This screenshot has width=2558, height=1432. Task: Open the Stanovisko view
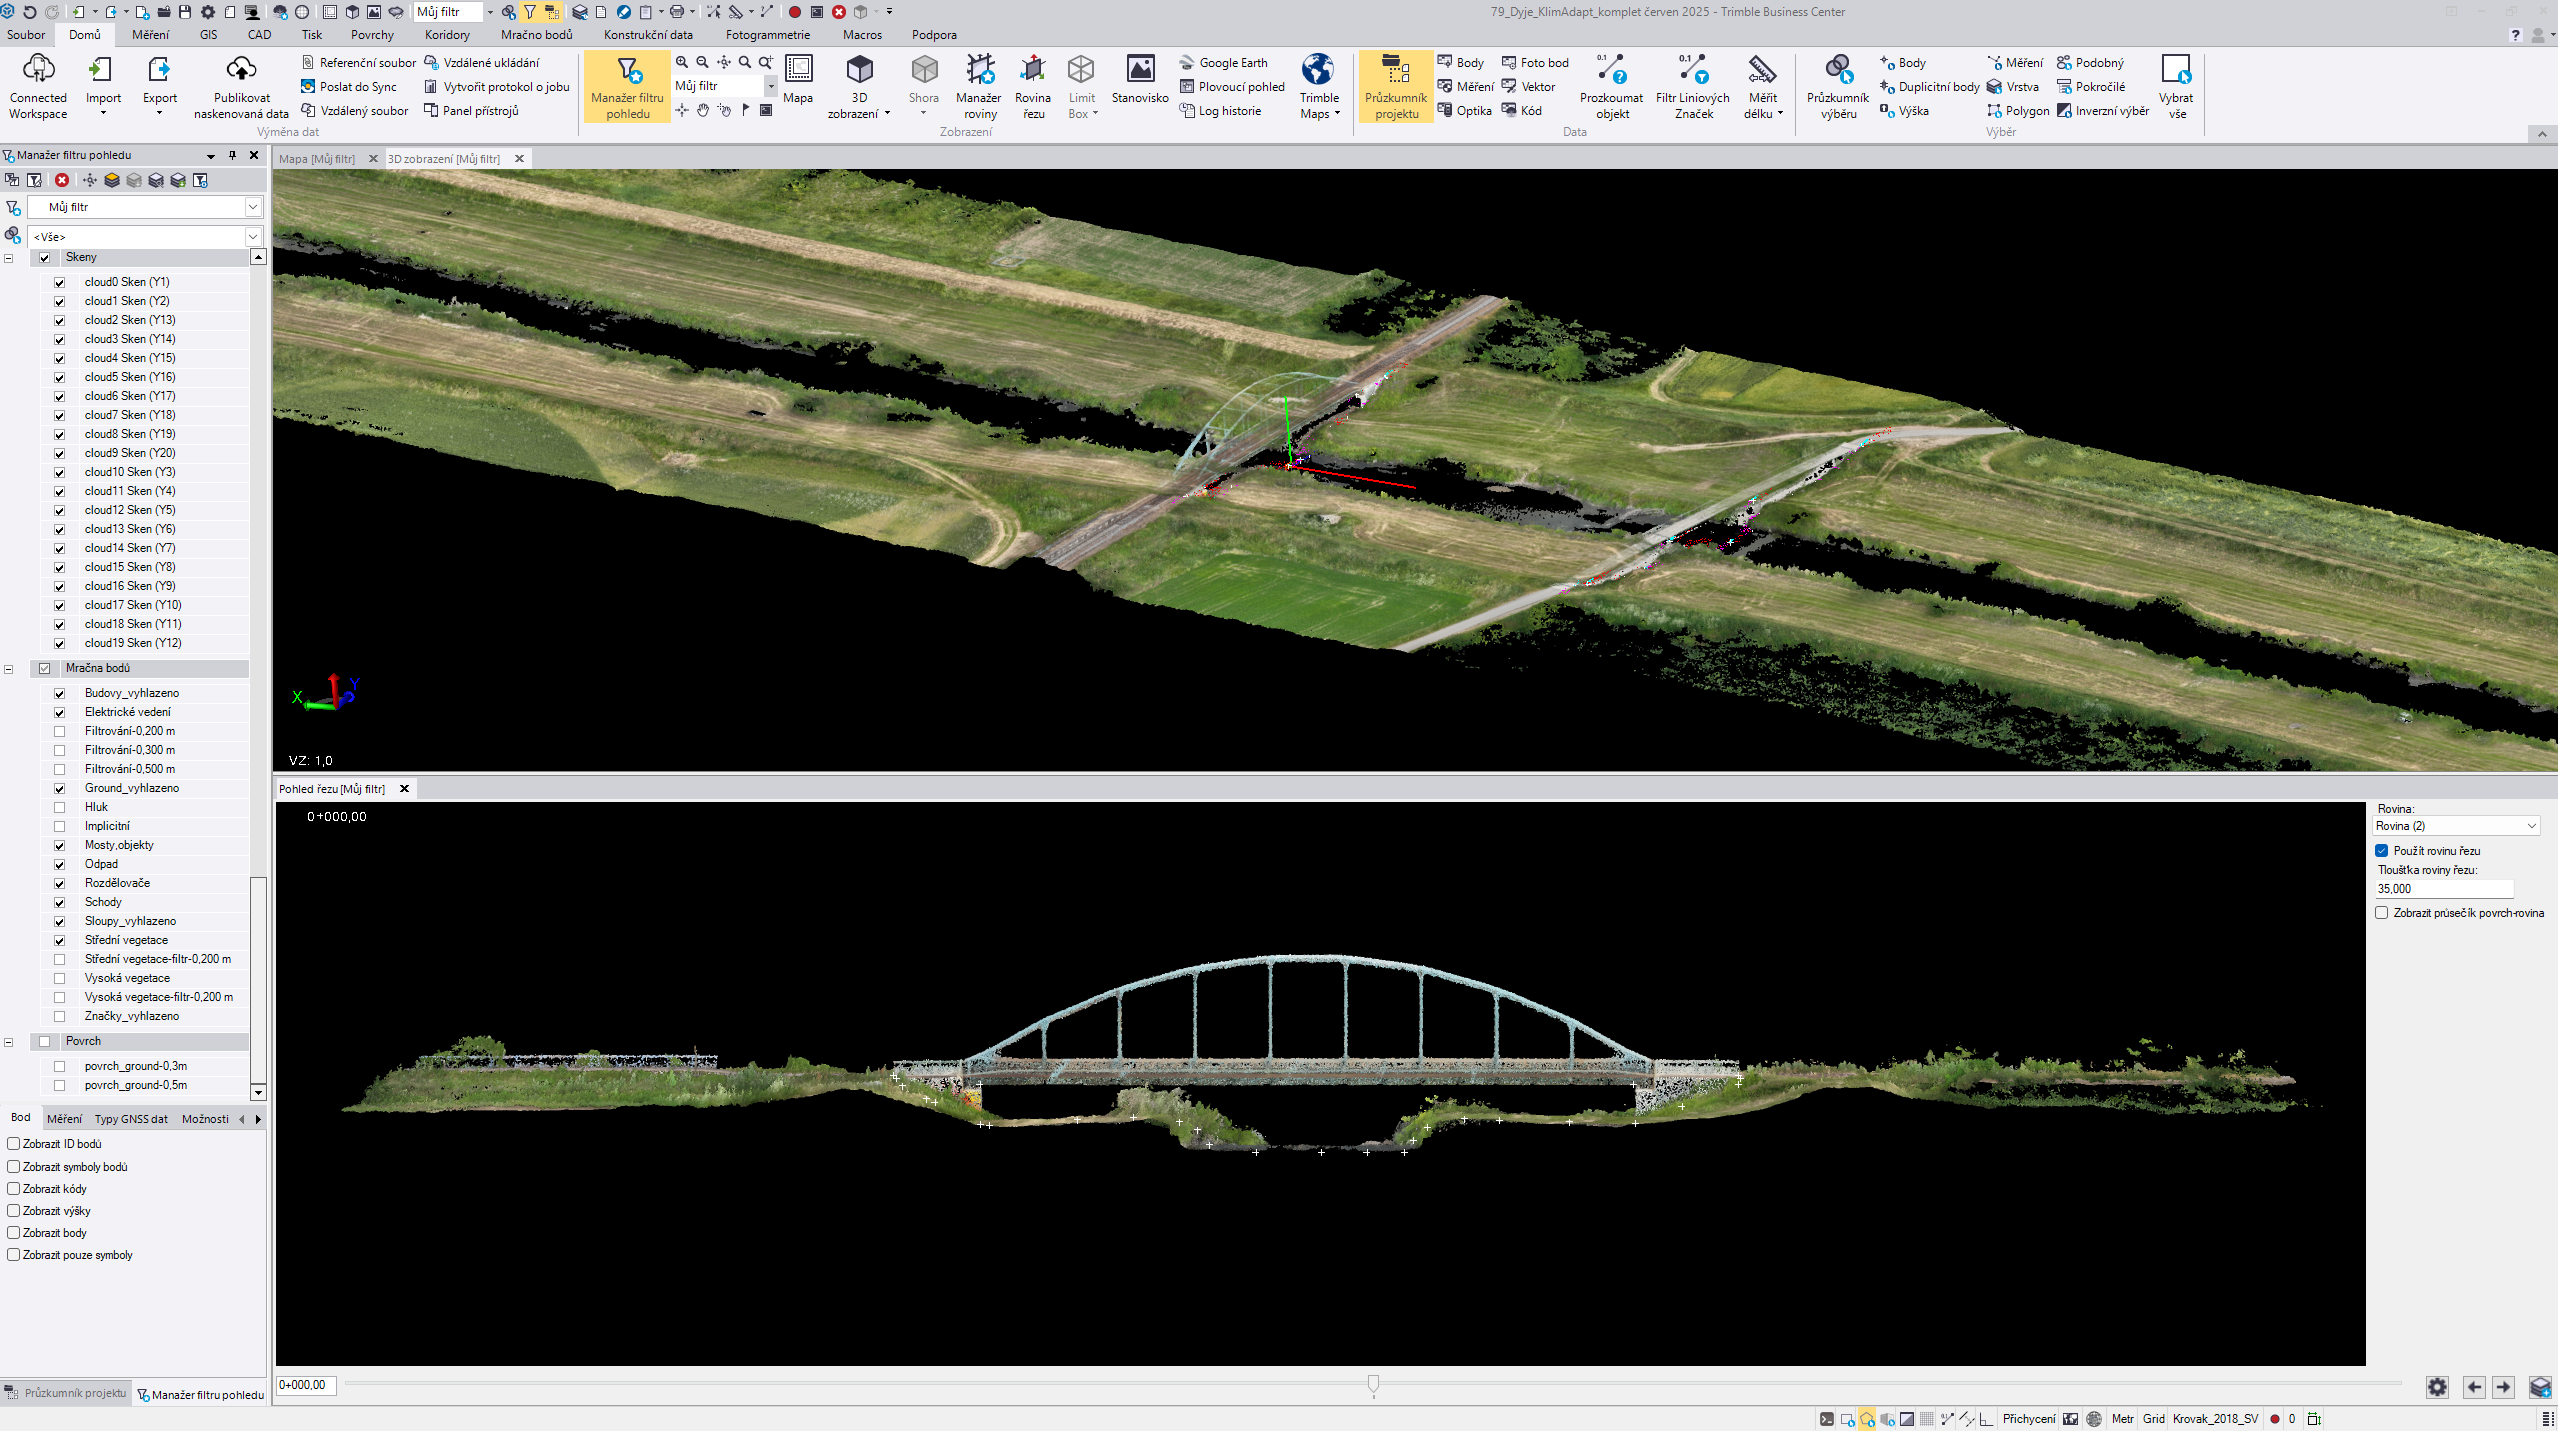pos(1140,80)
